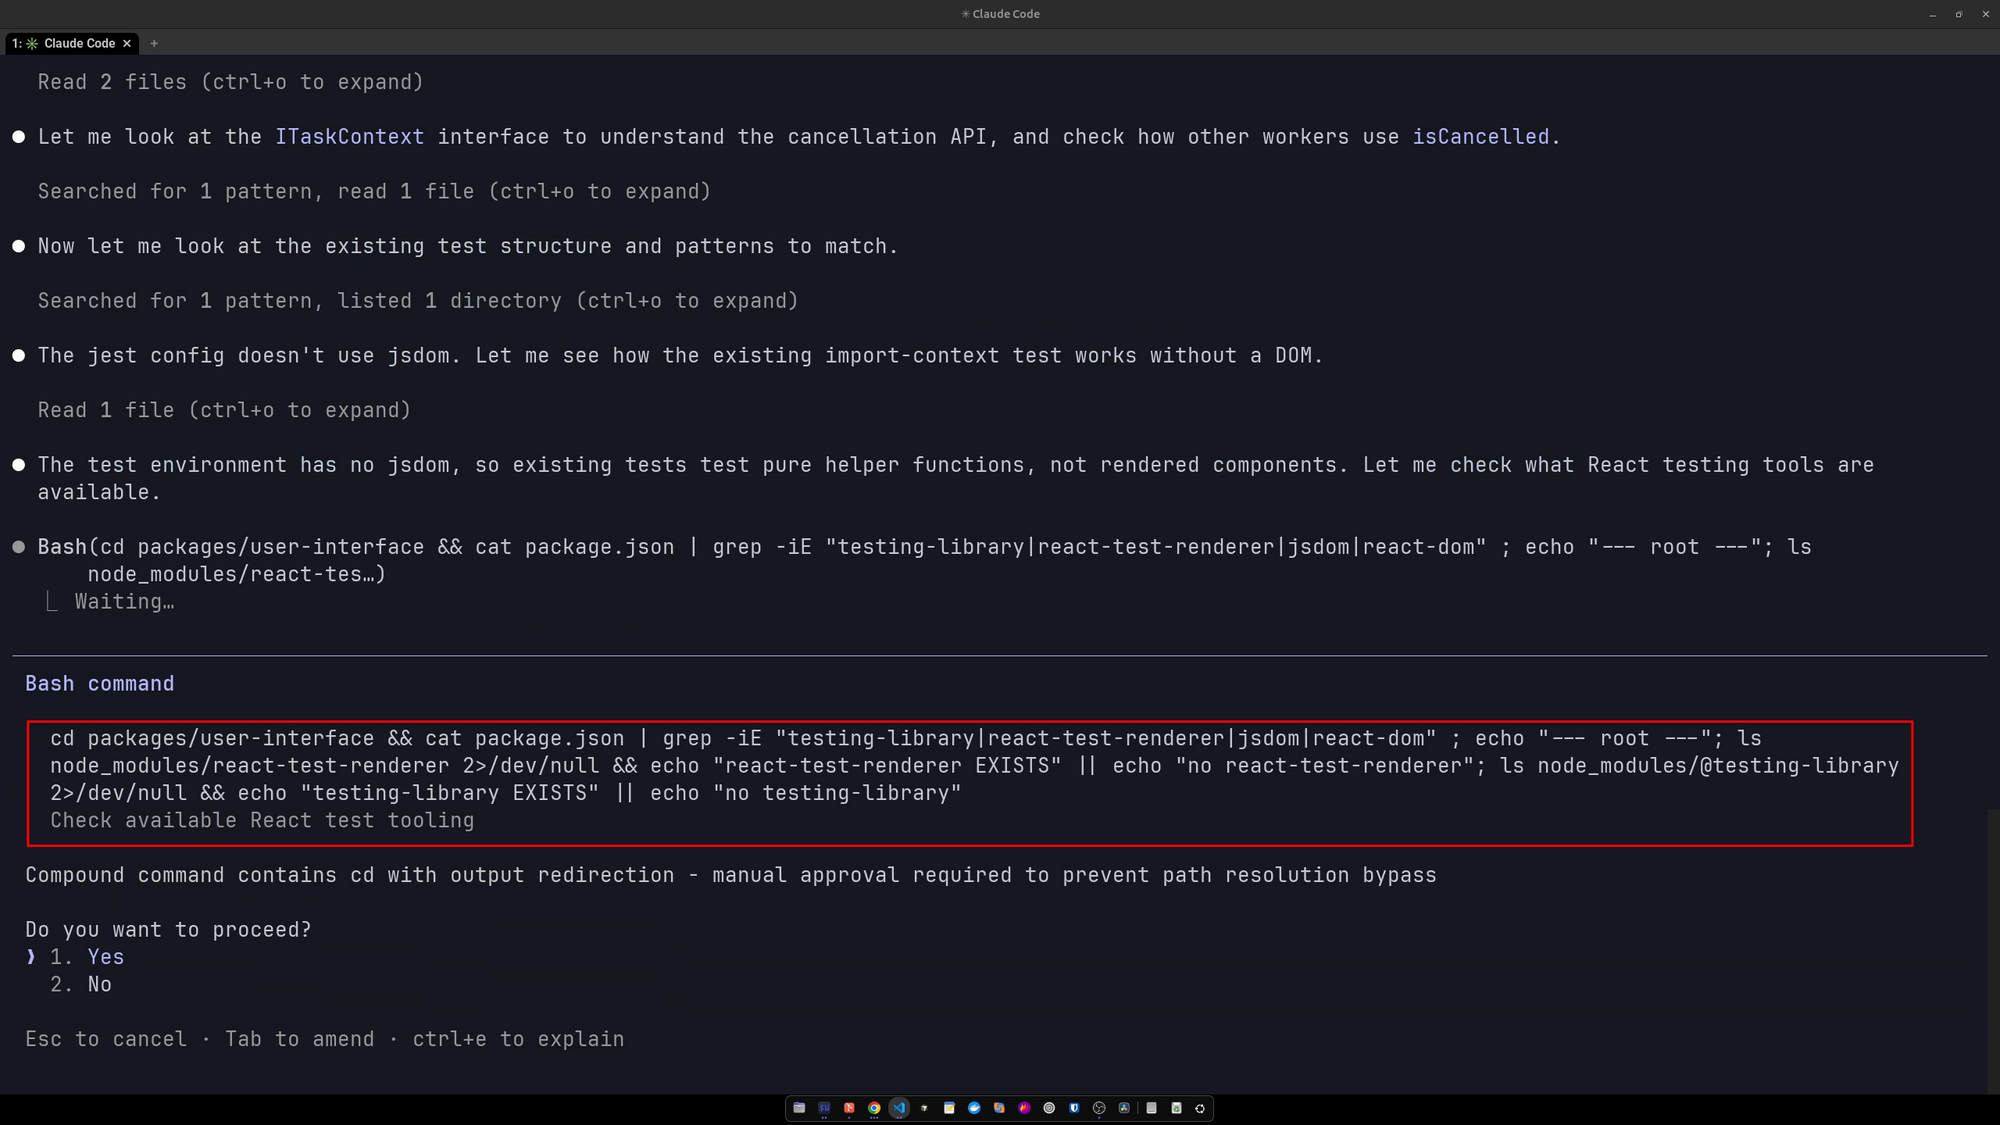Image resolution: width=2000 pixels, height=1125 pixels.
Task: Click the 'Esc to cancel' hint
Action: [x=106, y=1039]
